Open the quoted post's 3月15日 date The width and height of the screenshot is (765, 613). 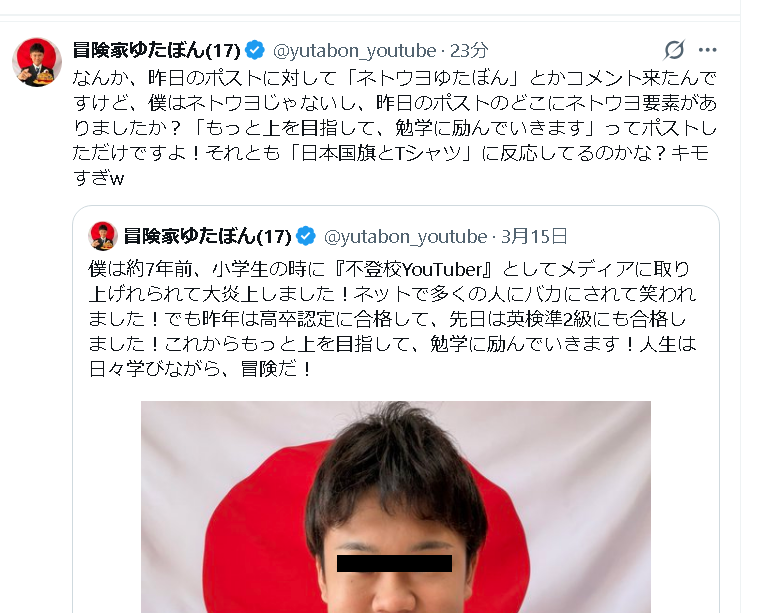(x=534, y=236)
